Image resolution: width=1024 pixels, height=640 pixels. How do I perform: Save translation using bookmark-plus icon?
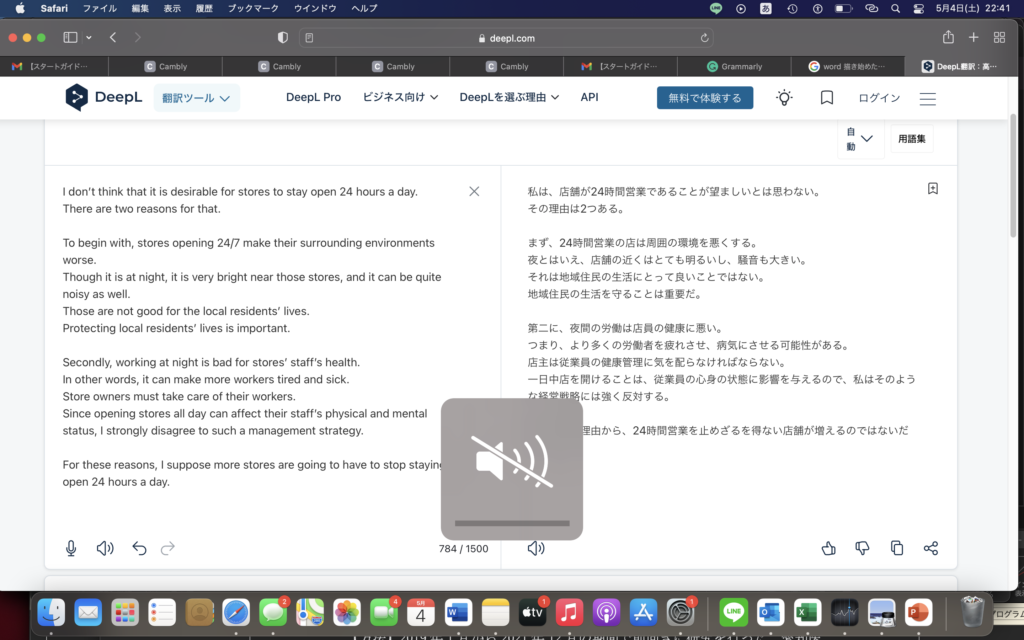[x=932, y=189]
